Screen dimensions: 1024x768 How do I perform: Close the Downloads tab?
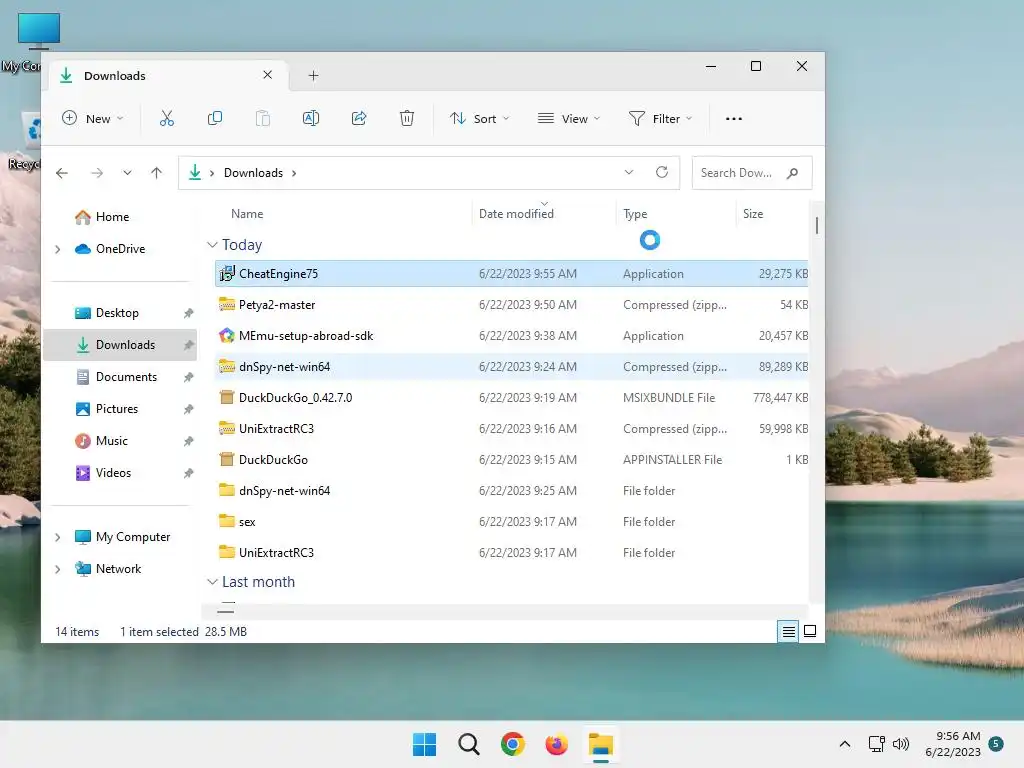point(268,75)
